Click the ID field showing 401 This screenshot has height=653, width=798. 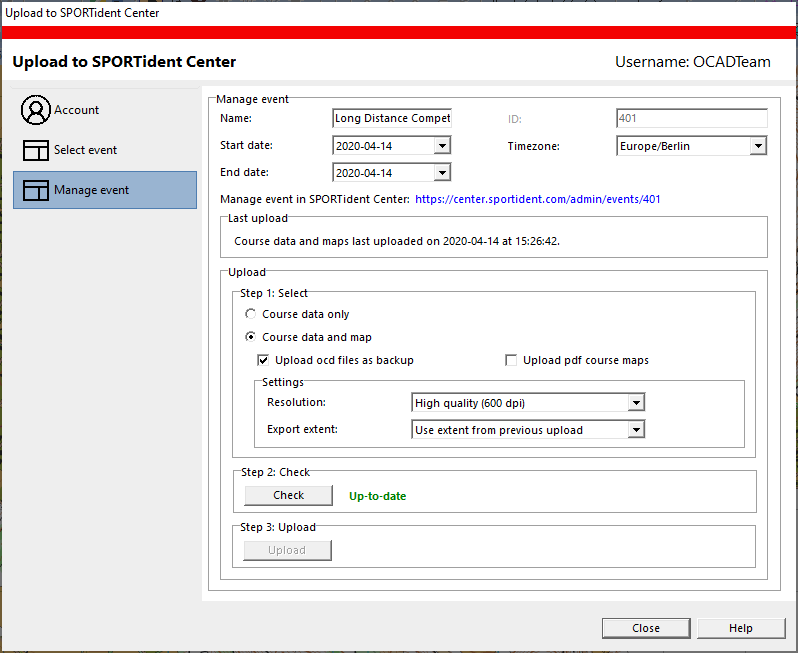coord(691,118)
